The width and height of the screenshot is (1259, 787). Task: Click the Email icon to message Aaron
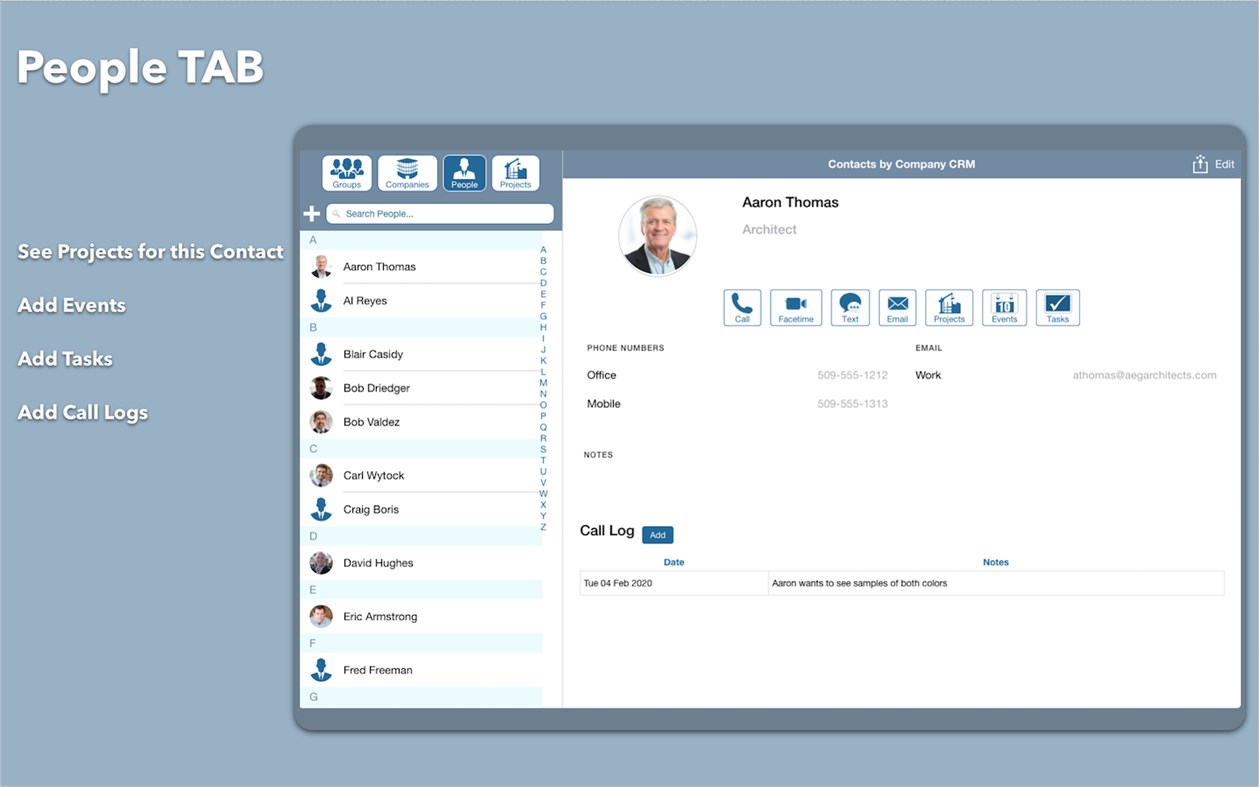coord(896,308)
